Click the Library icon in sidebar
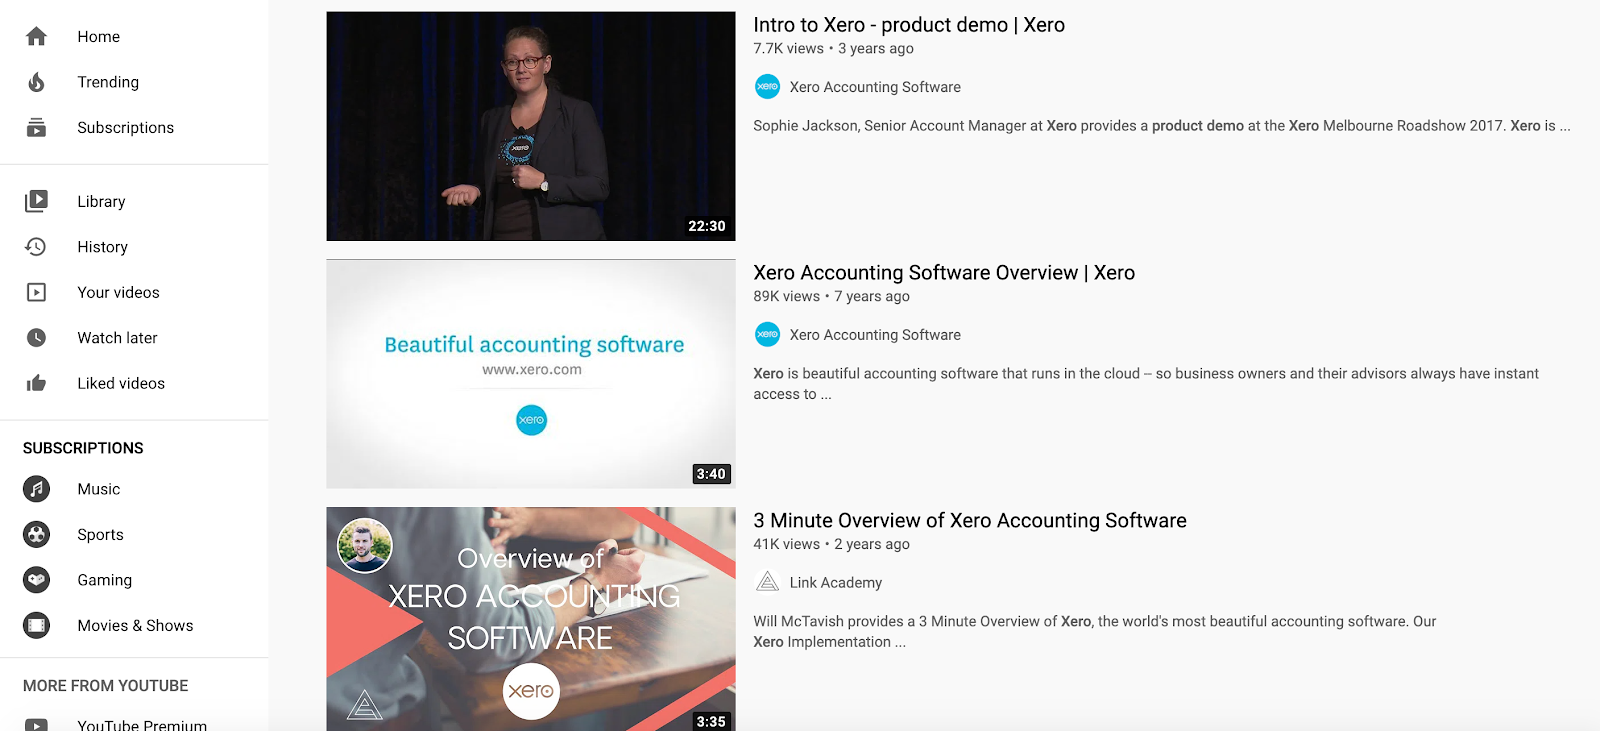Viewport: 1600px width, 731px height. tap(36, 201)
